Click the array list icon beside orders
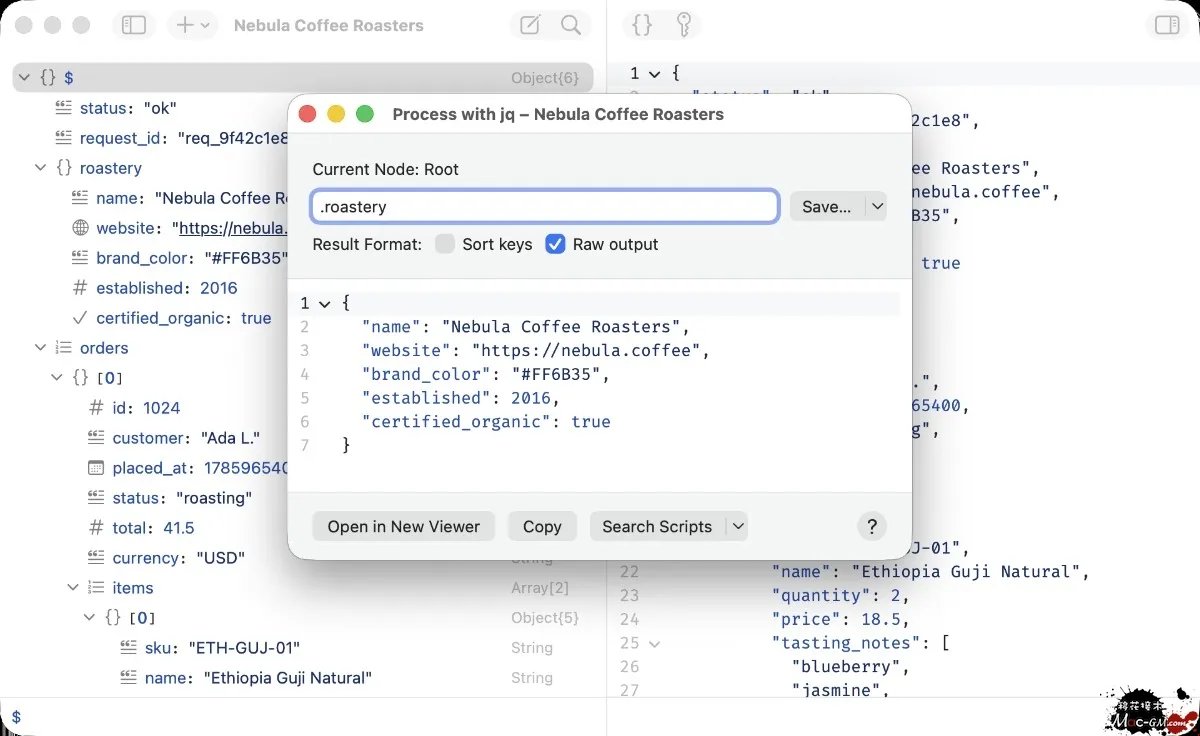Screen dimensions: 1200x736 coord(64,348)
